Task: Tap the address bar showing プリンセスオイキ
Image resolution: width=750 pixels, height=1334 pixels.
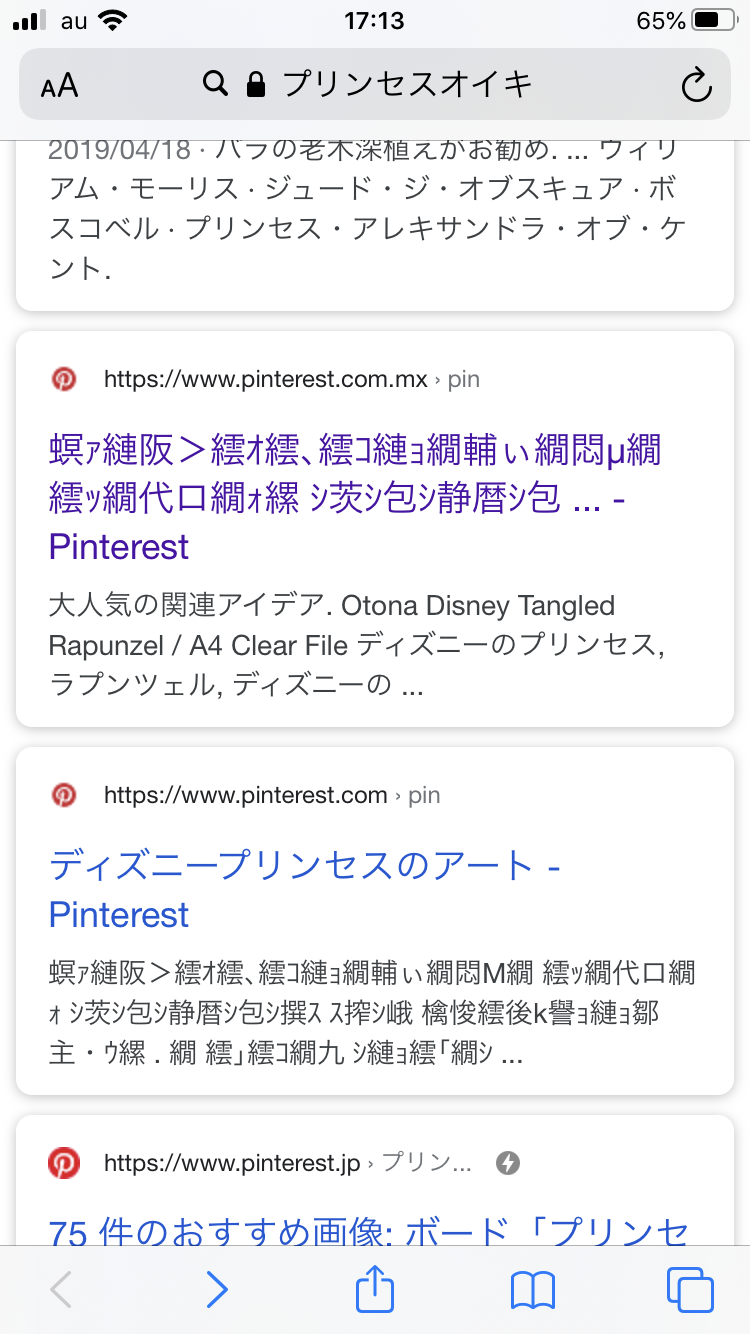Action: 408,84
